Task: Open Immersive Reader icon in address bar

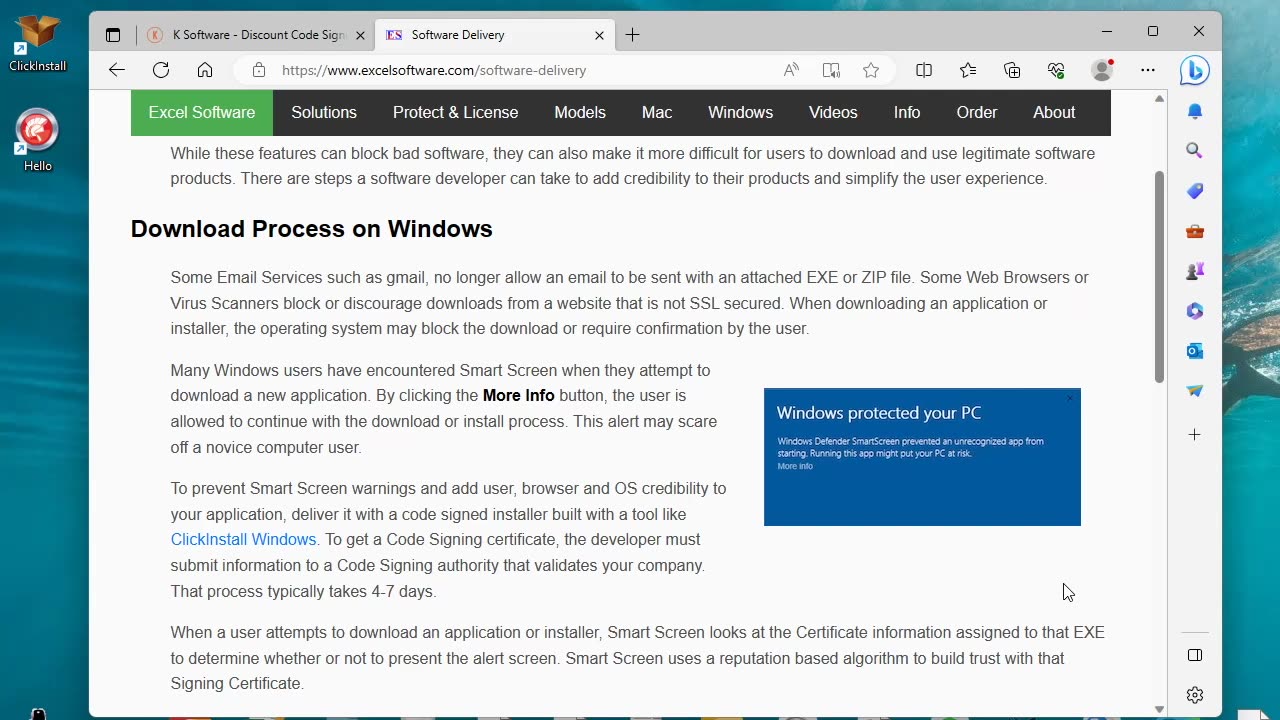Action: click(831, 70)
